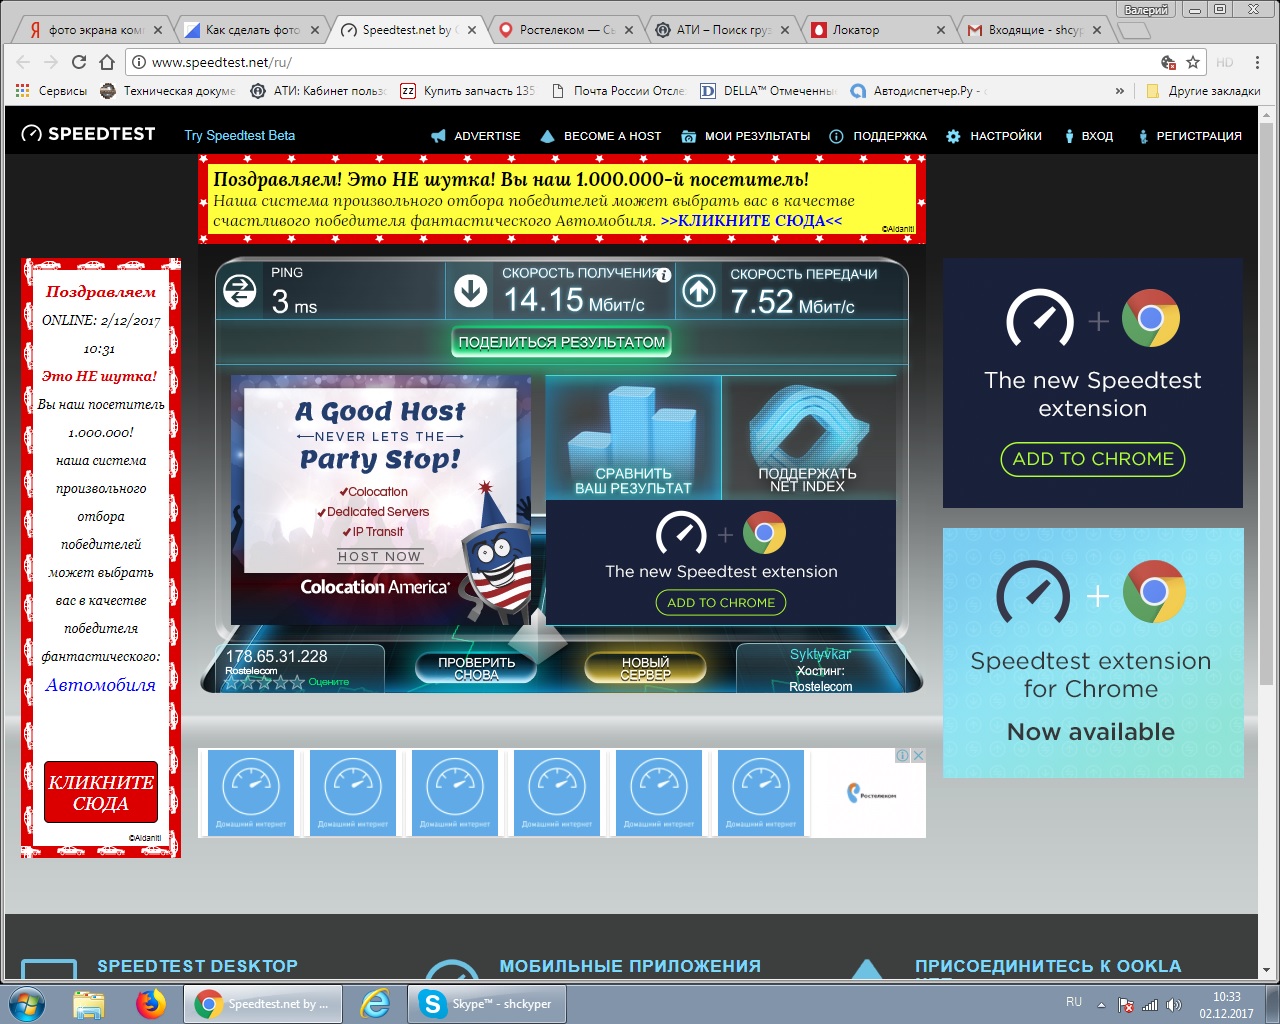Launch Firefox from taskbar
1280x1024 pixels.
click(x=151, y=1004)
